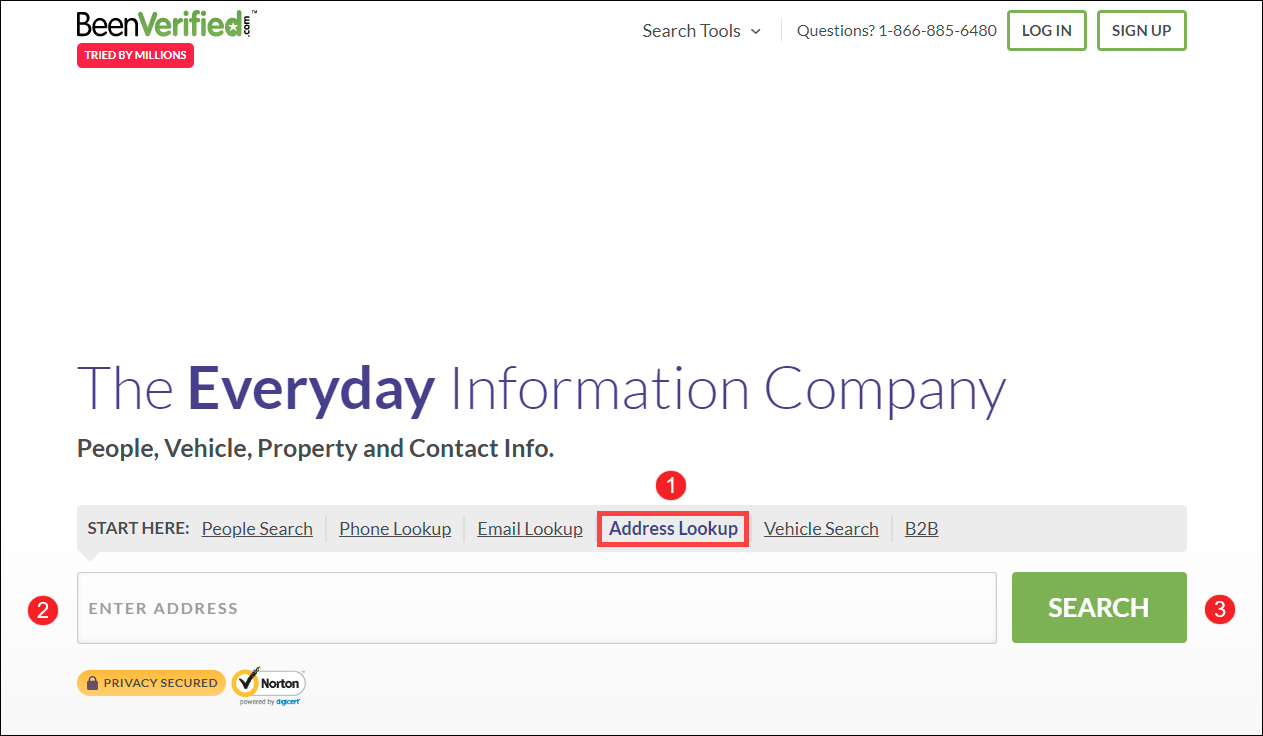This screenshot has height=736, width=1263.
Task: Click the START HERE label
Action: [139, 528]
